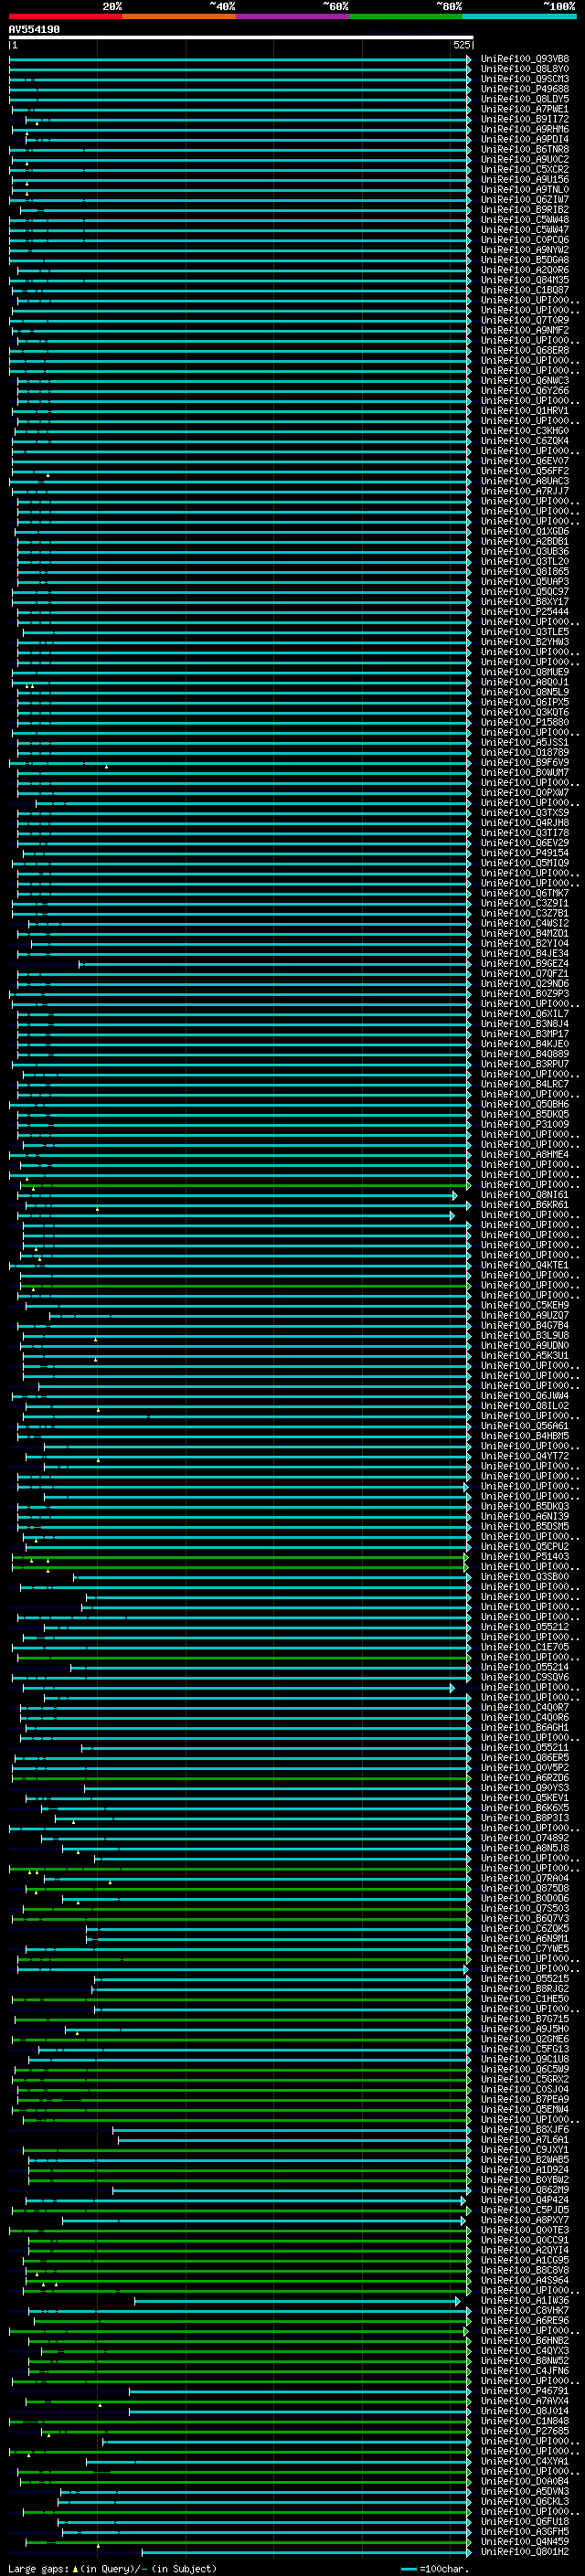Select label UniRef100_B5DGA8
The width and height of the screenshot is (585, 2576).
(525, 260)
